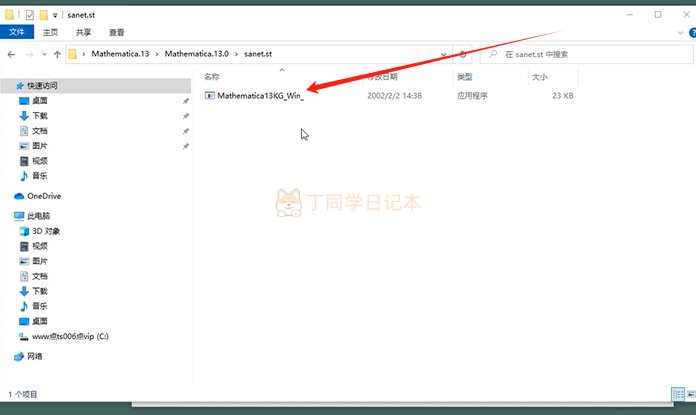Open pinned 桌面 under quick access
Viewport: 696px width, 415px height.
[x=40, y=101]
